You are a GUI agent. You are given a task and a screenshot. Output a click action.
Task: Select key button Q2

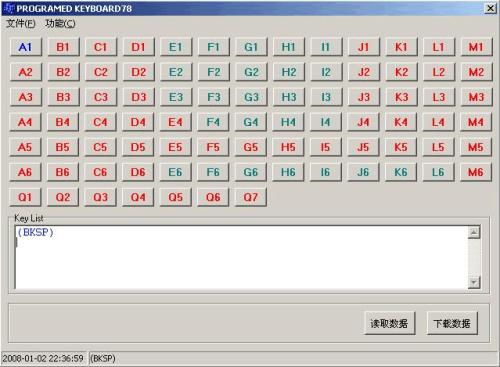pyautogui.click(x=63, y=197)
